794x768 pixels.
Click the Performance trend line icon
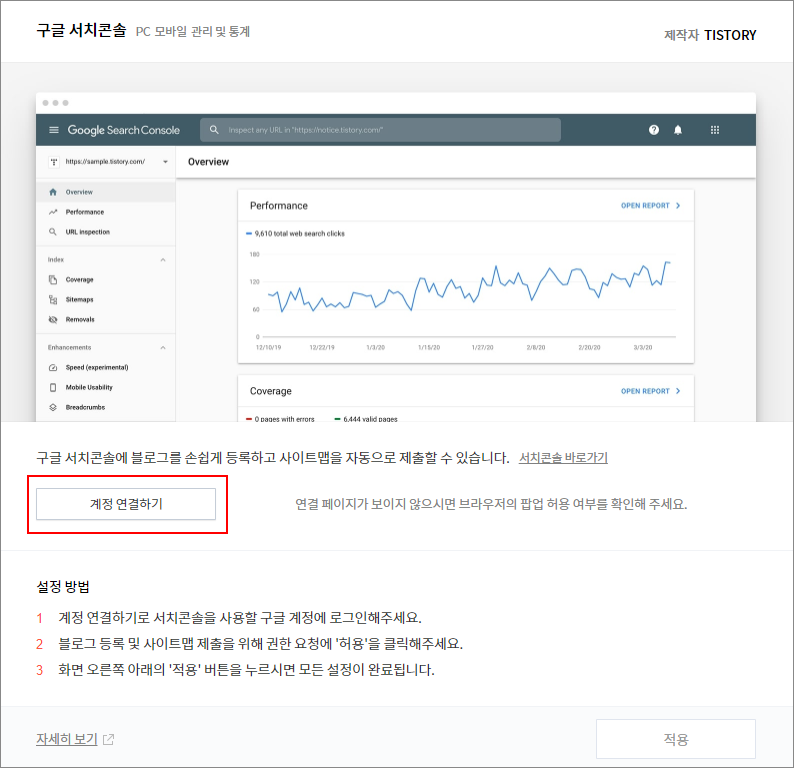click(53, 212)
